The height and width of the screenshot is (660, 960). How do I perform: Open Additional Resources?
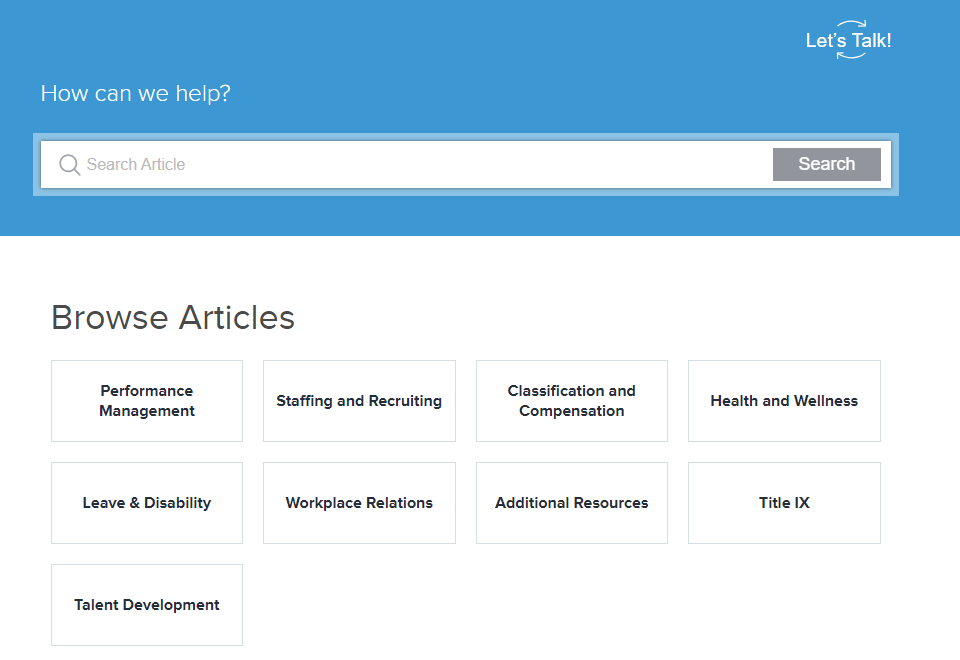pyautogui.click(x=571, y=502)
